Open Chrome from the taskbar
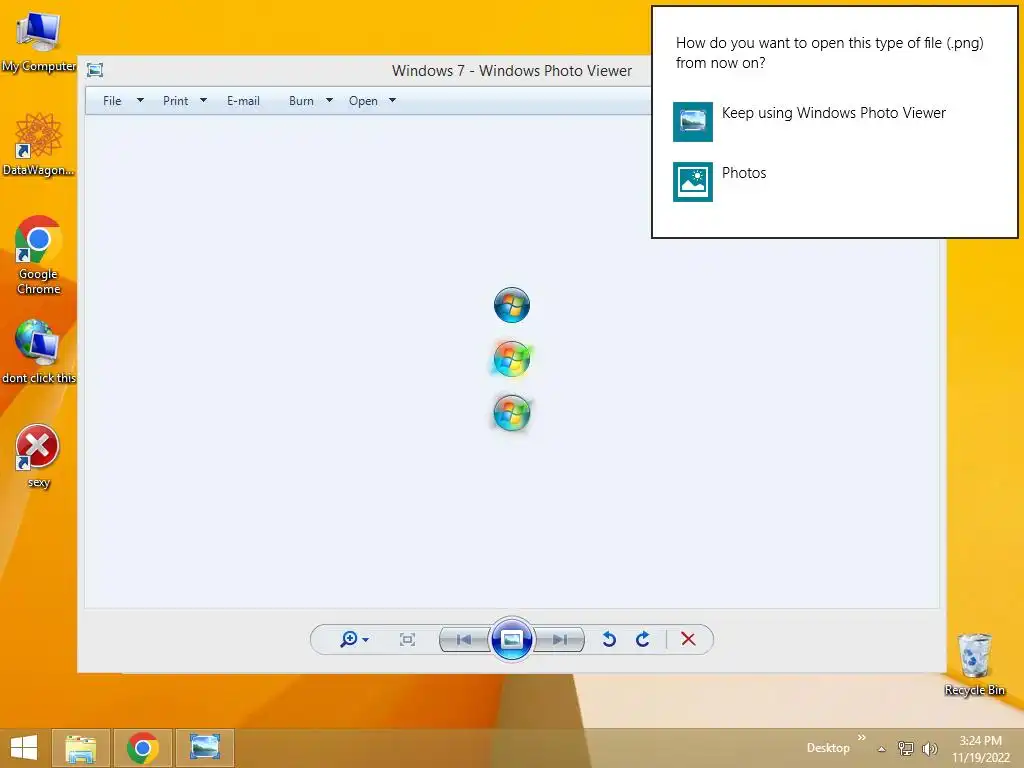The image size is (1024, 768). coord(142,748)
